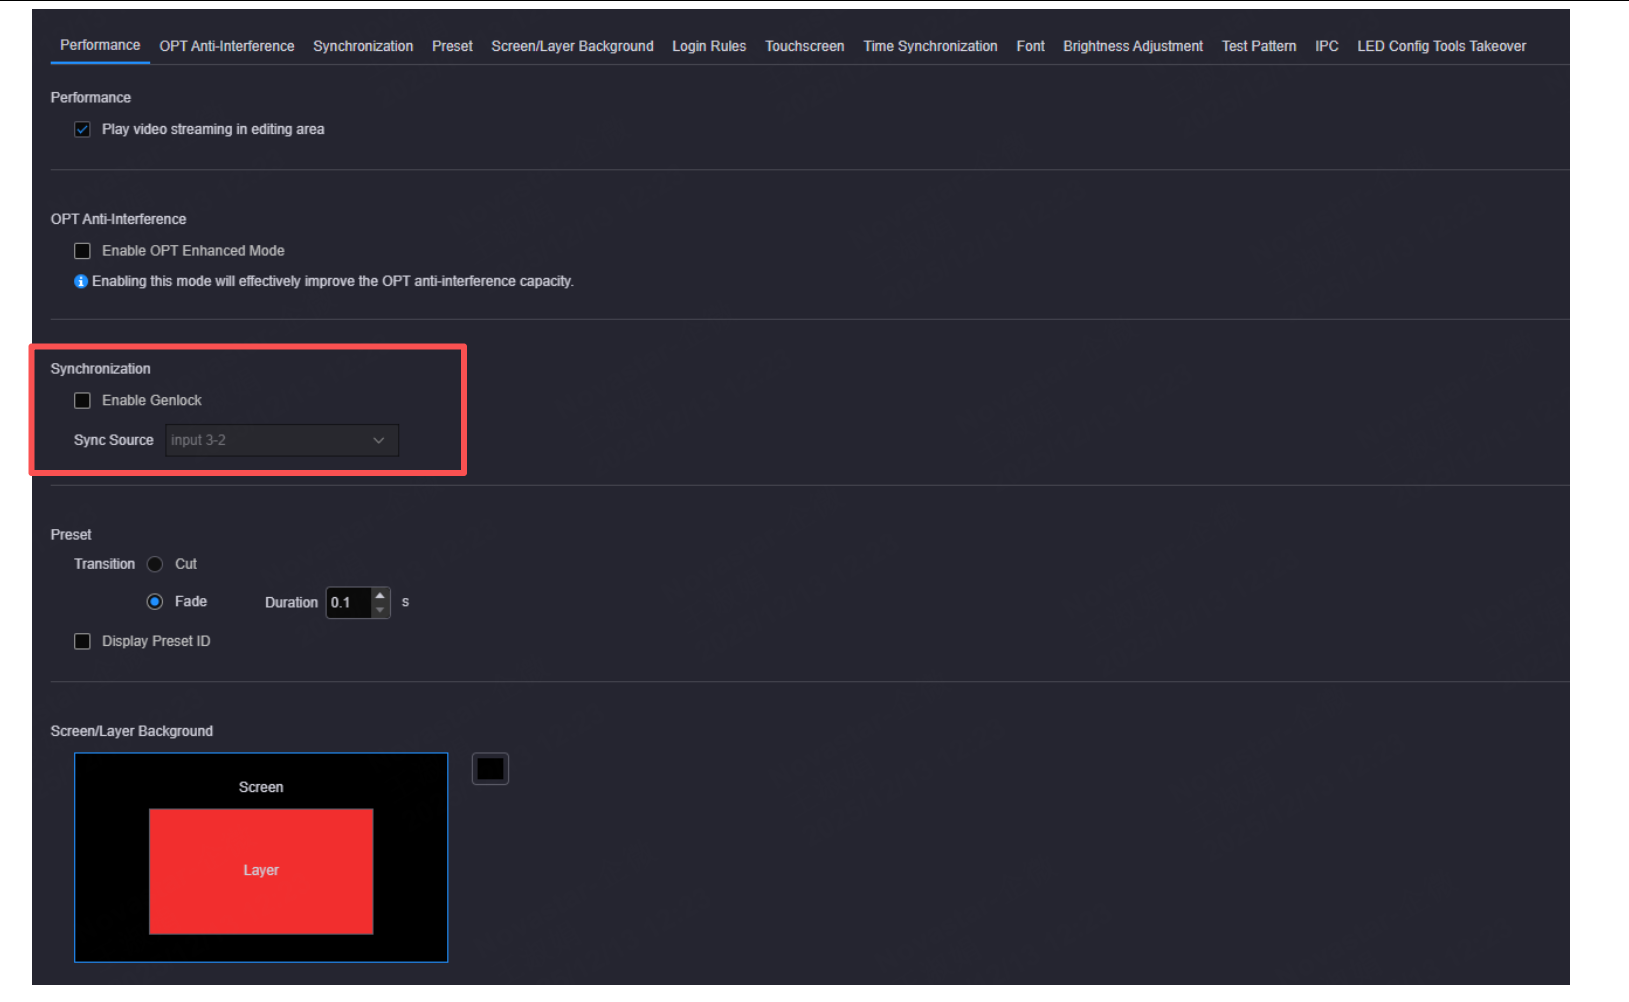Switch to the Performance tab
This screenshot has height=1002, width=1629.
click(100, 45)
